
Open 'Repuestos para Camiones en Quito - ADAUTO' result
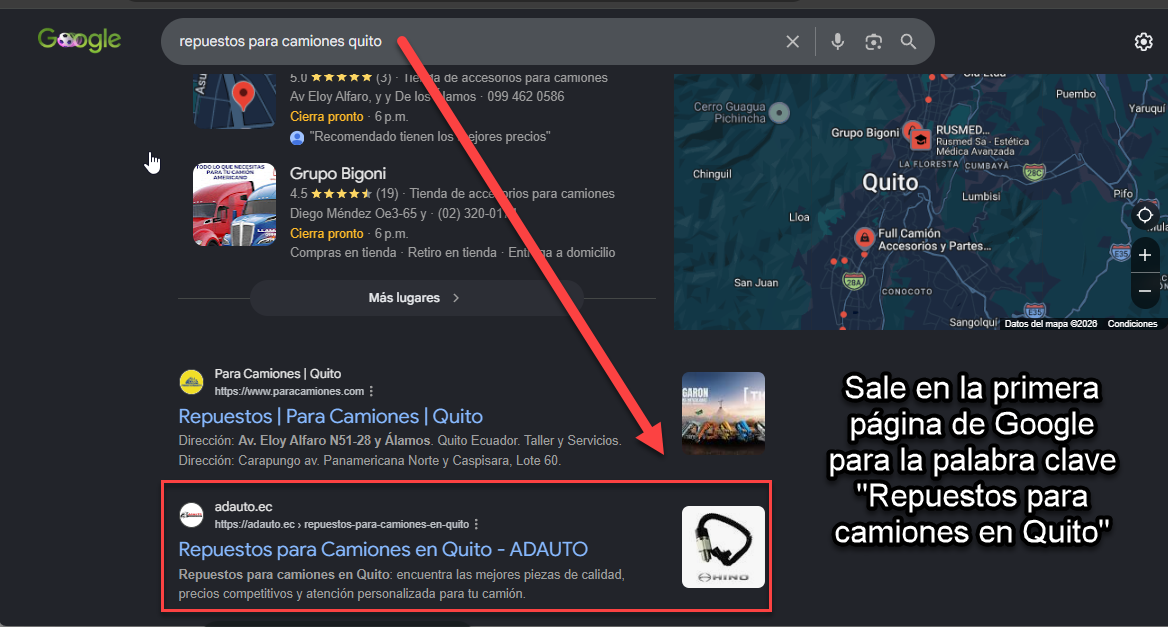[x=383, y=550]
